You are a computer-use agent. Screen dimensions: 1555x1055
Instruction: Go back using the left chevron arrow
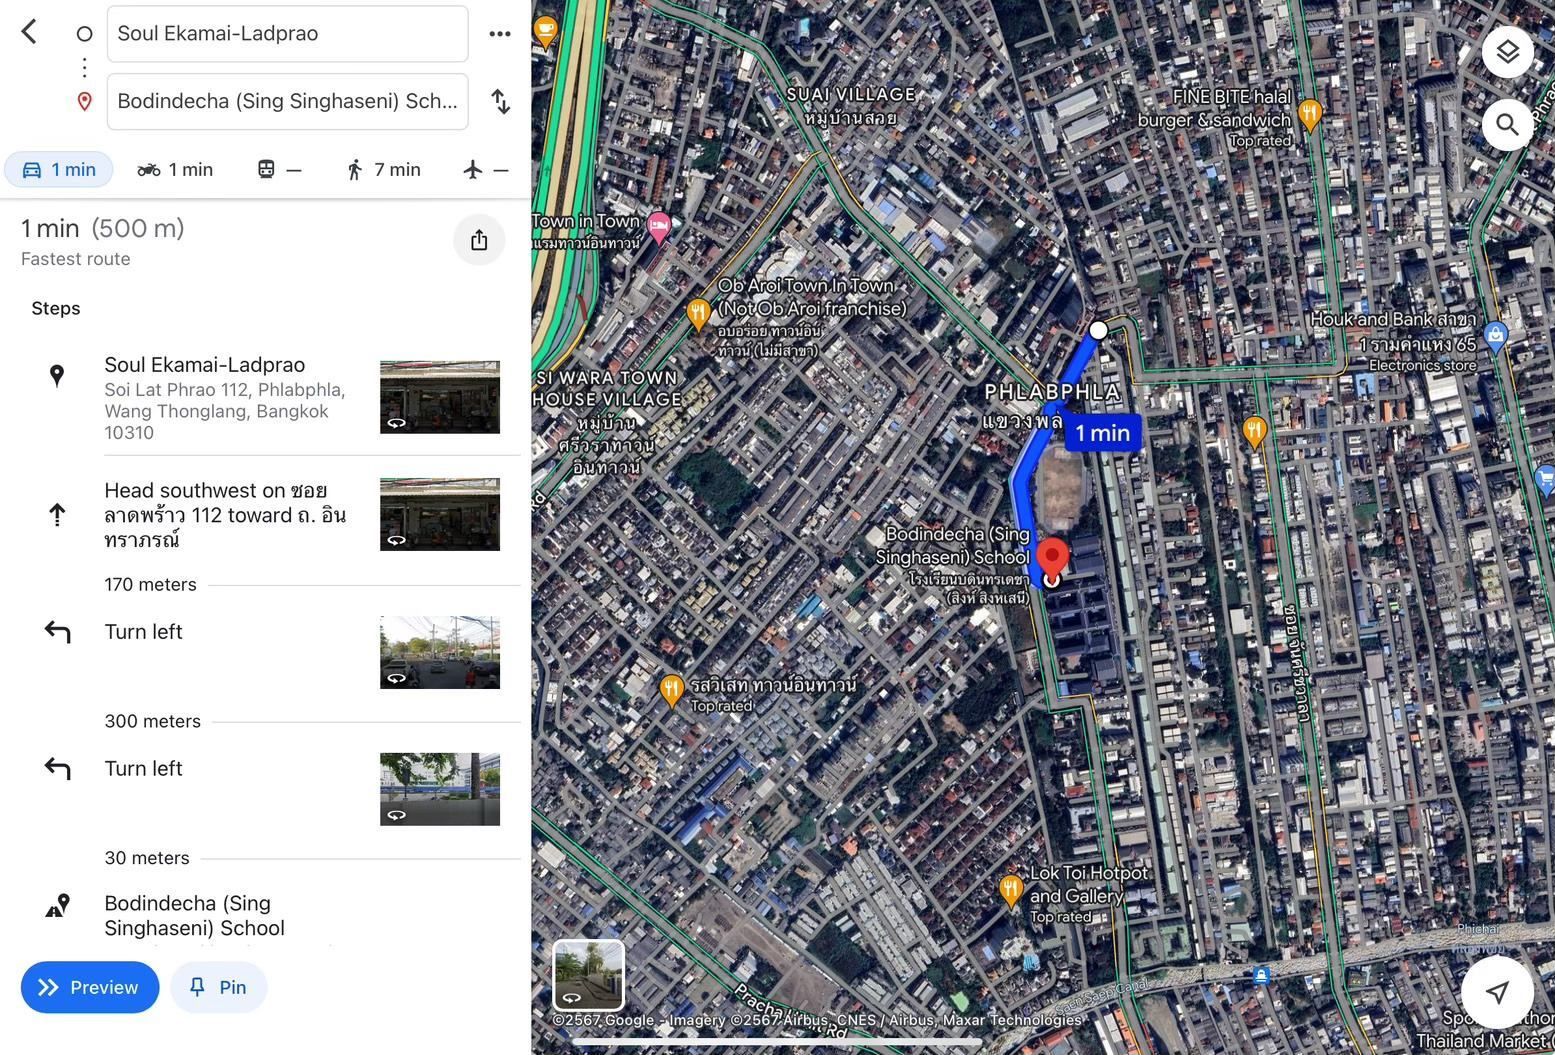point(29,32)
